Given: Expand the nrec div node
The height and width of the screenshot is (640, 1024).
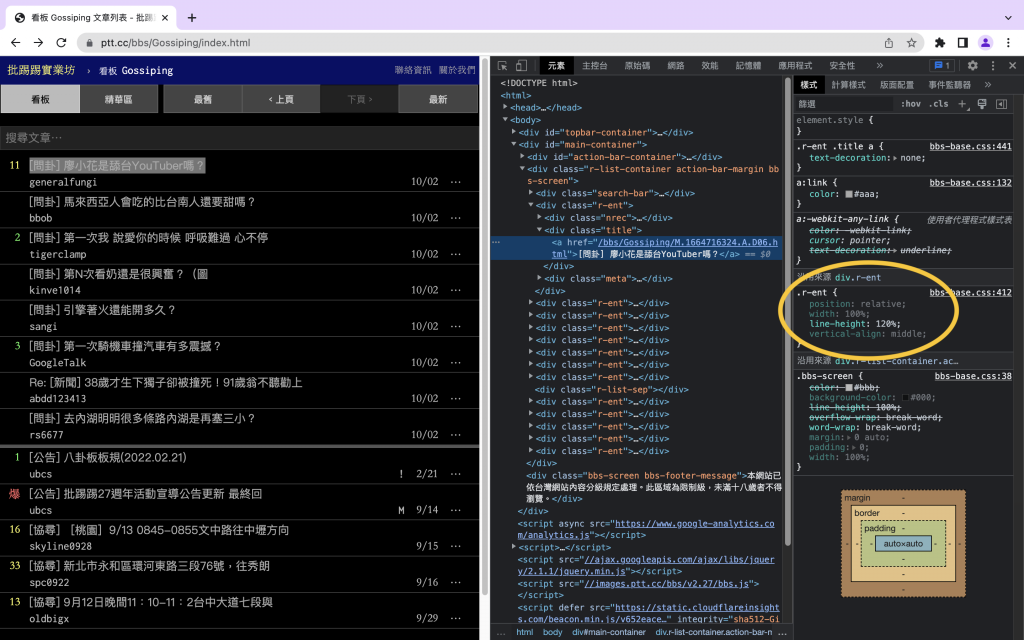Looking at the screenshot, I should [539, 217].
